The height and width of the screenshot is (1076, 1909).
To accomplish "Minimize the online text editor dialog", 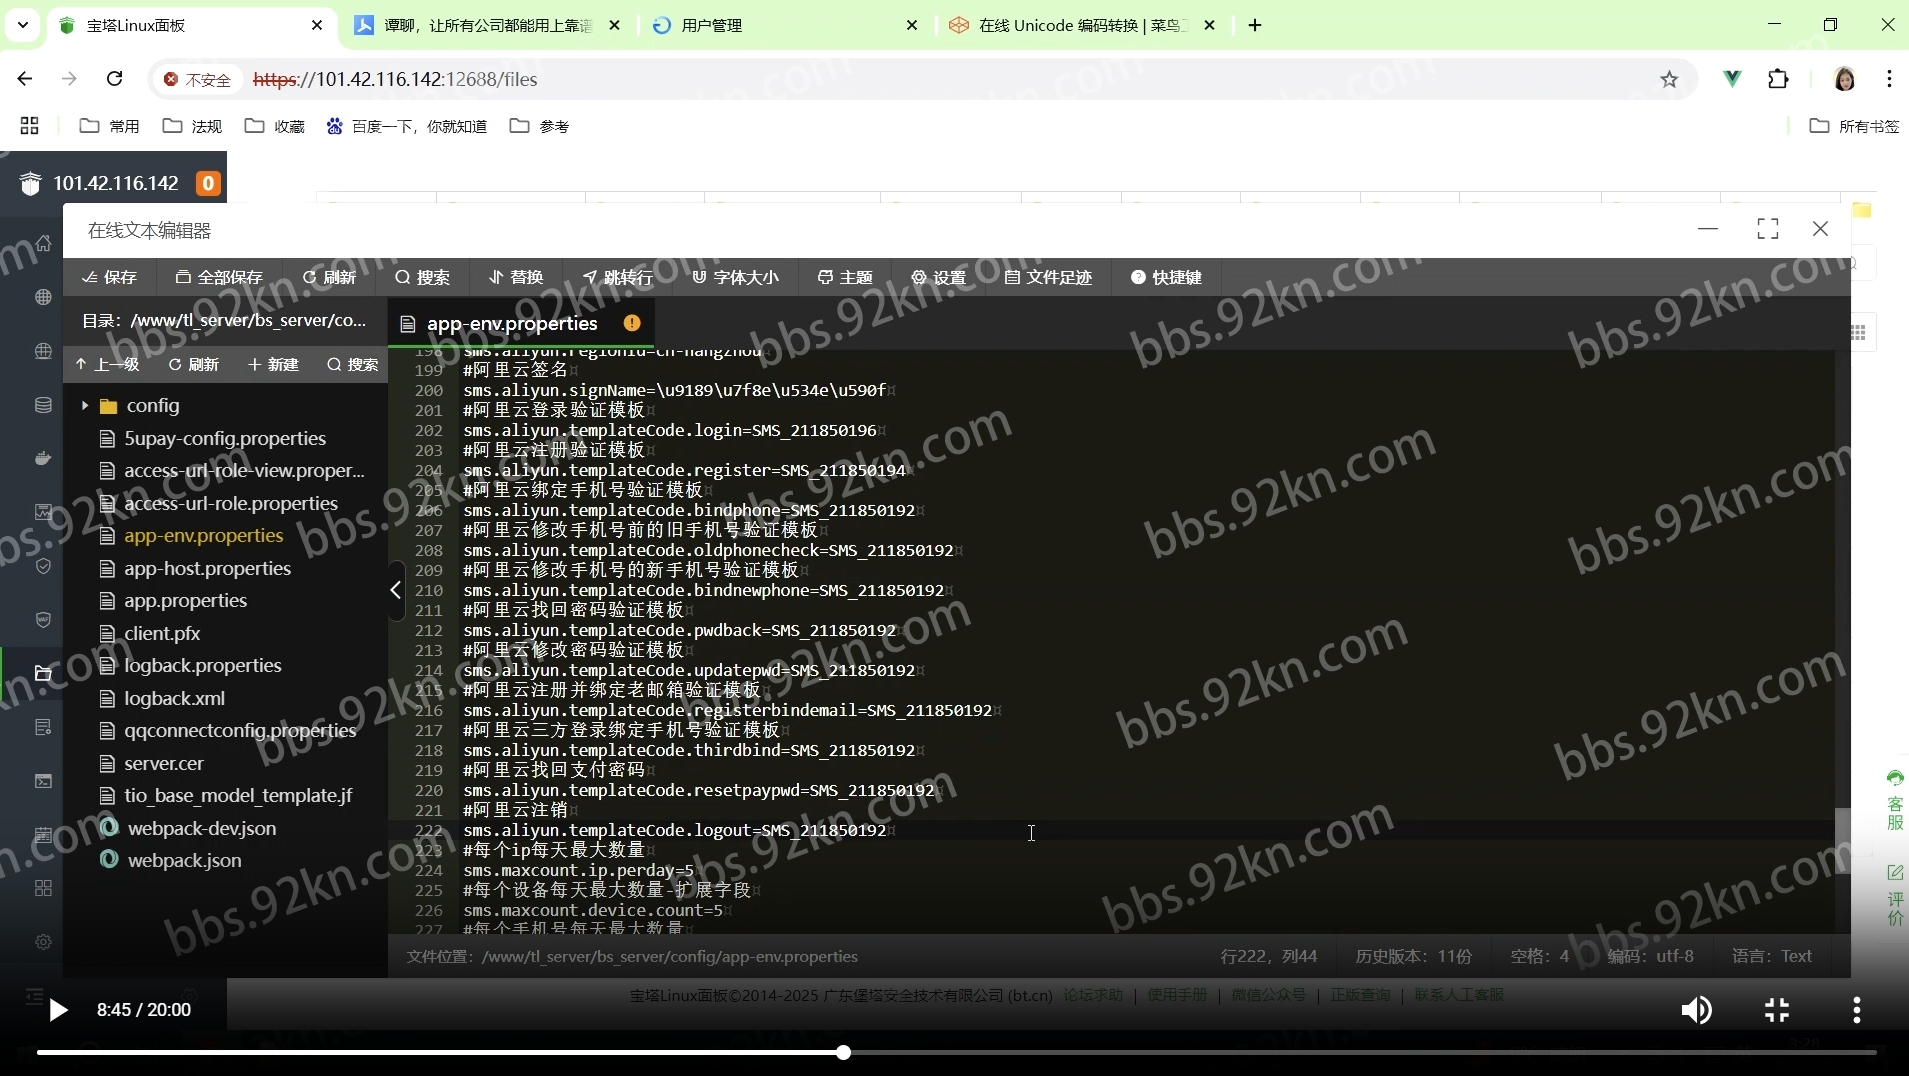I will [1708, 229].
